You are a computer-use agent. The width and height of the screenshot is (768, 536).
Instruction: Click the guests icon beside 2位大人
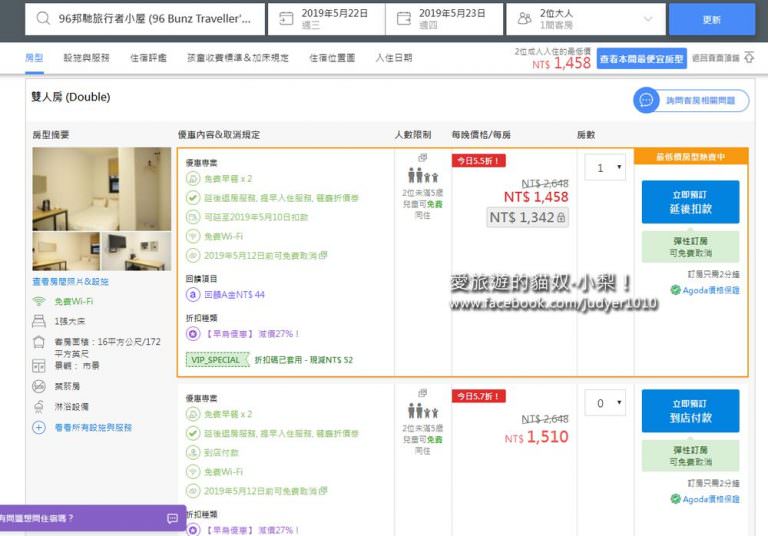coord(526,18)
